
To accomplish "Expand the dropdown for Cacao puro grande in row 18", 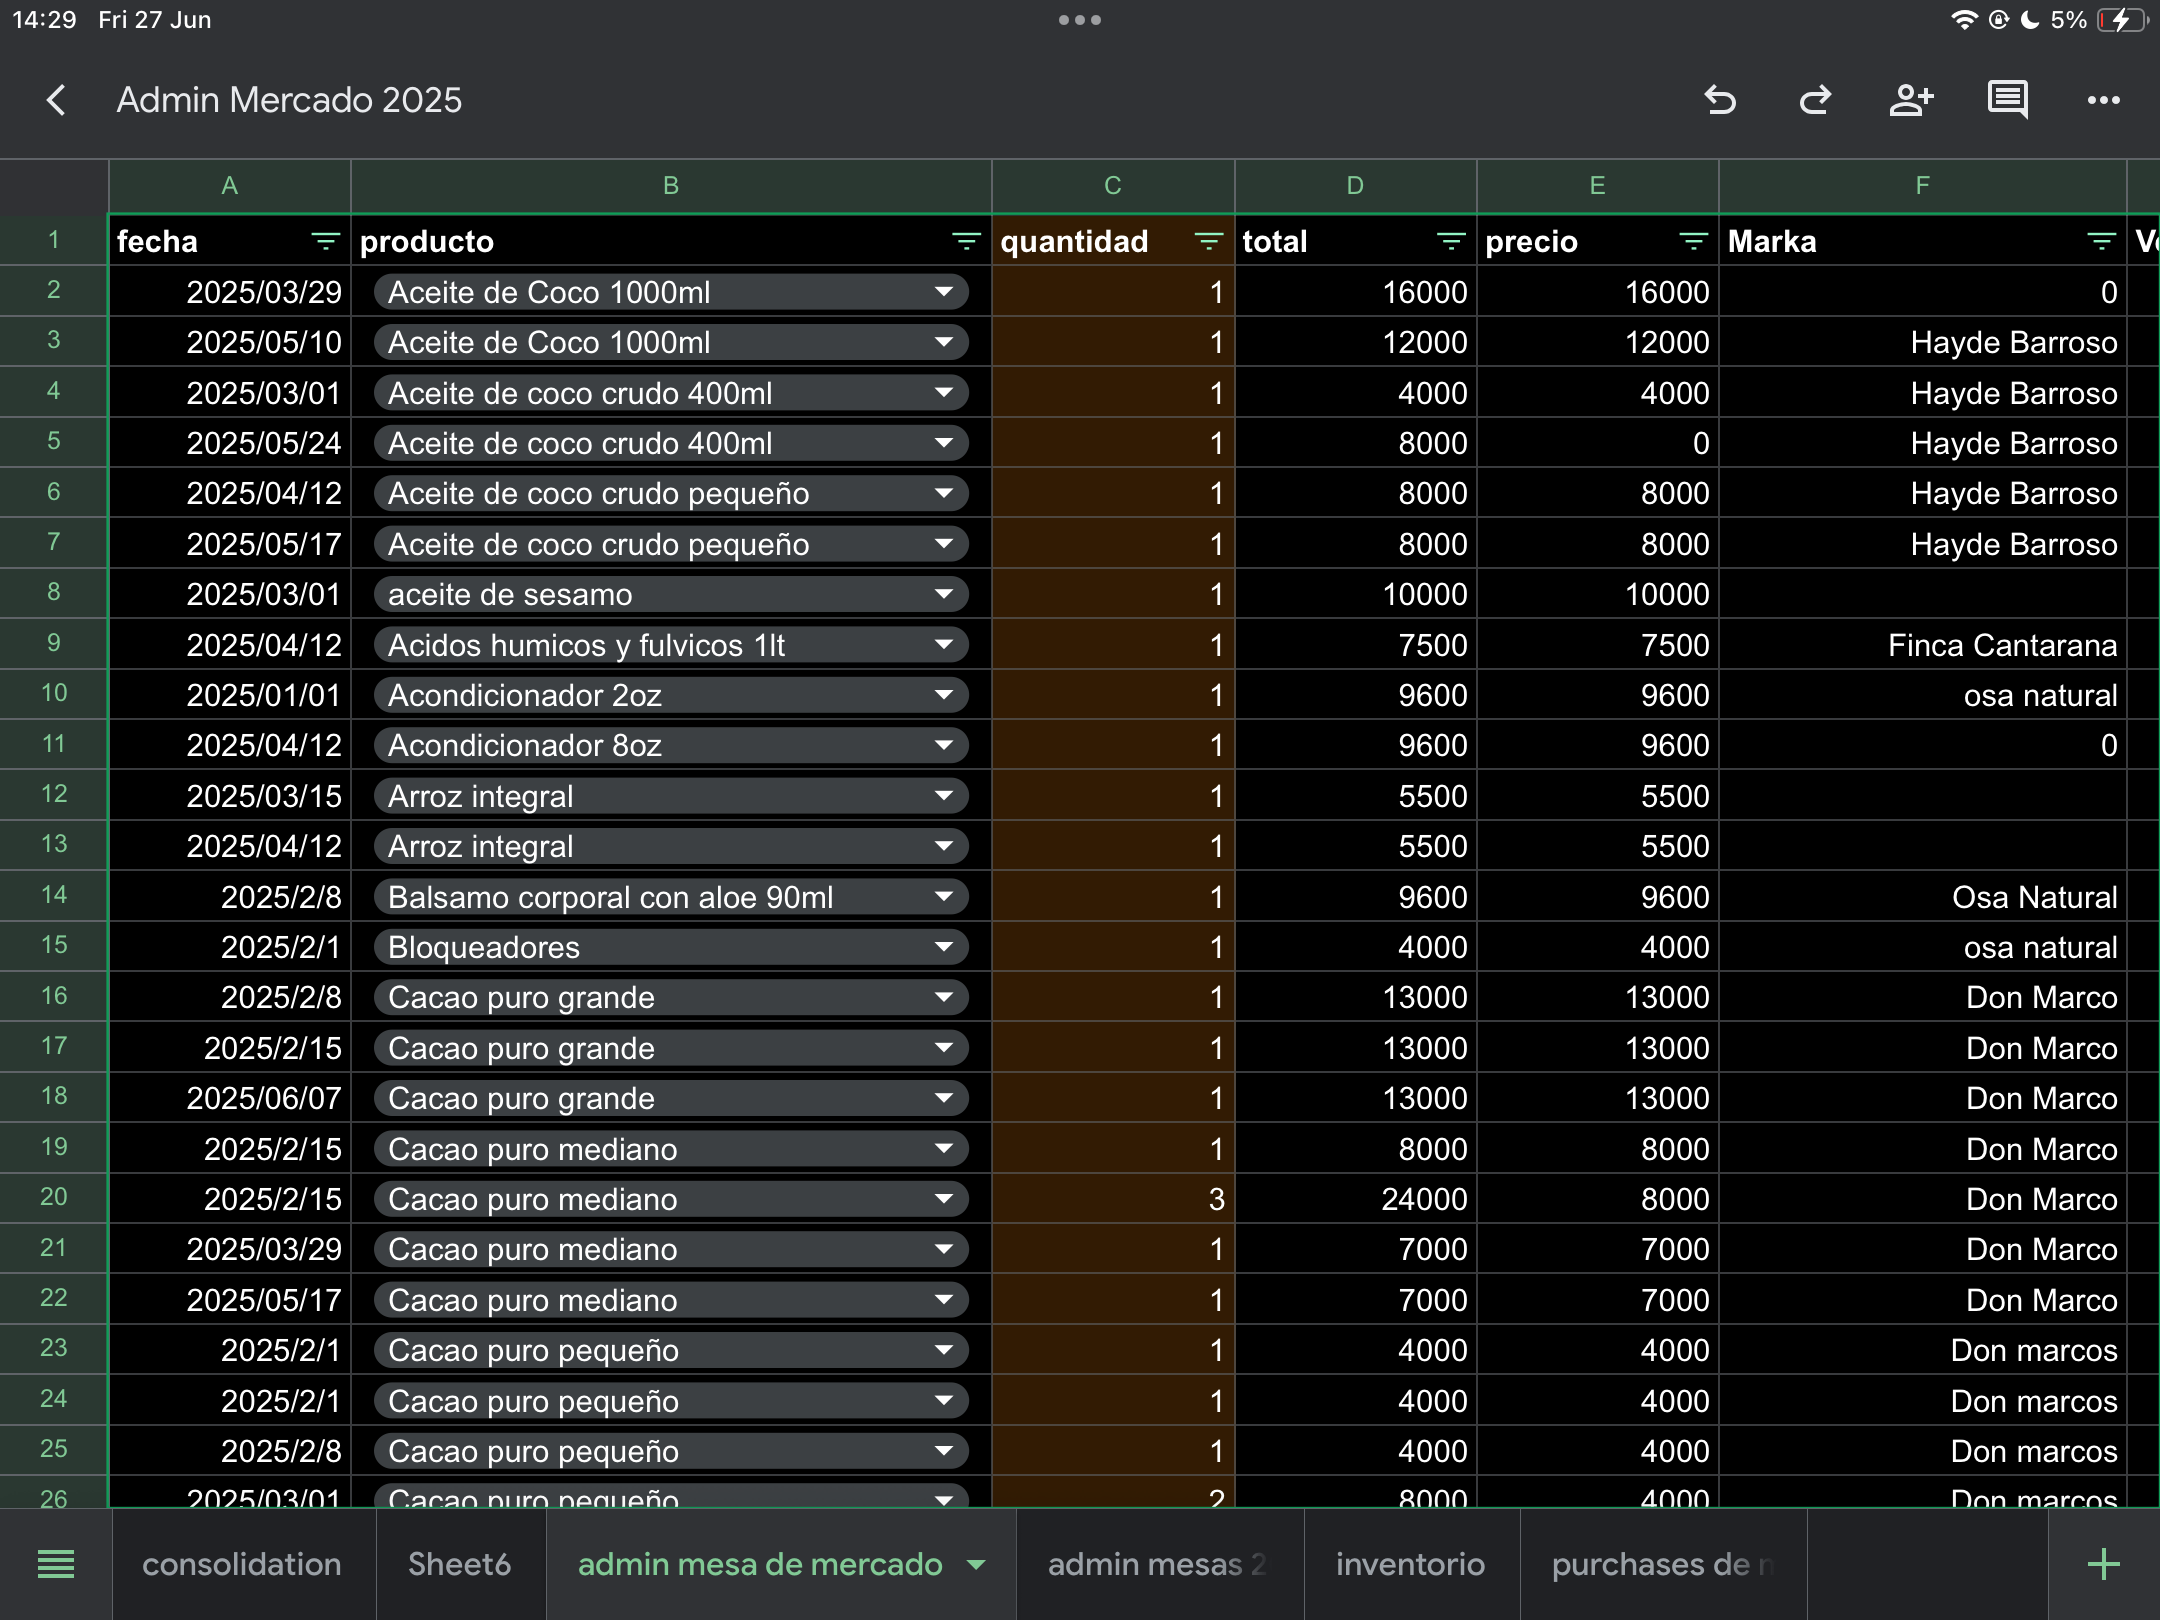I will [943, 1098].
